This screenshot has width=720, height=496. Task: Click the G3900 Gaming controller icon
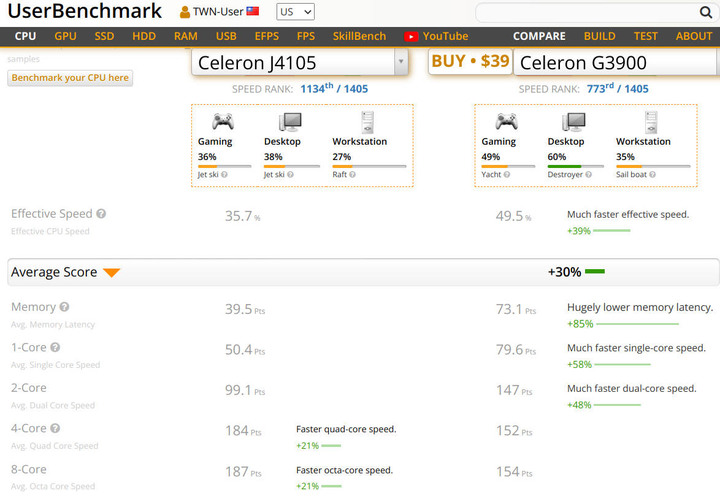506,122
